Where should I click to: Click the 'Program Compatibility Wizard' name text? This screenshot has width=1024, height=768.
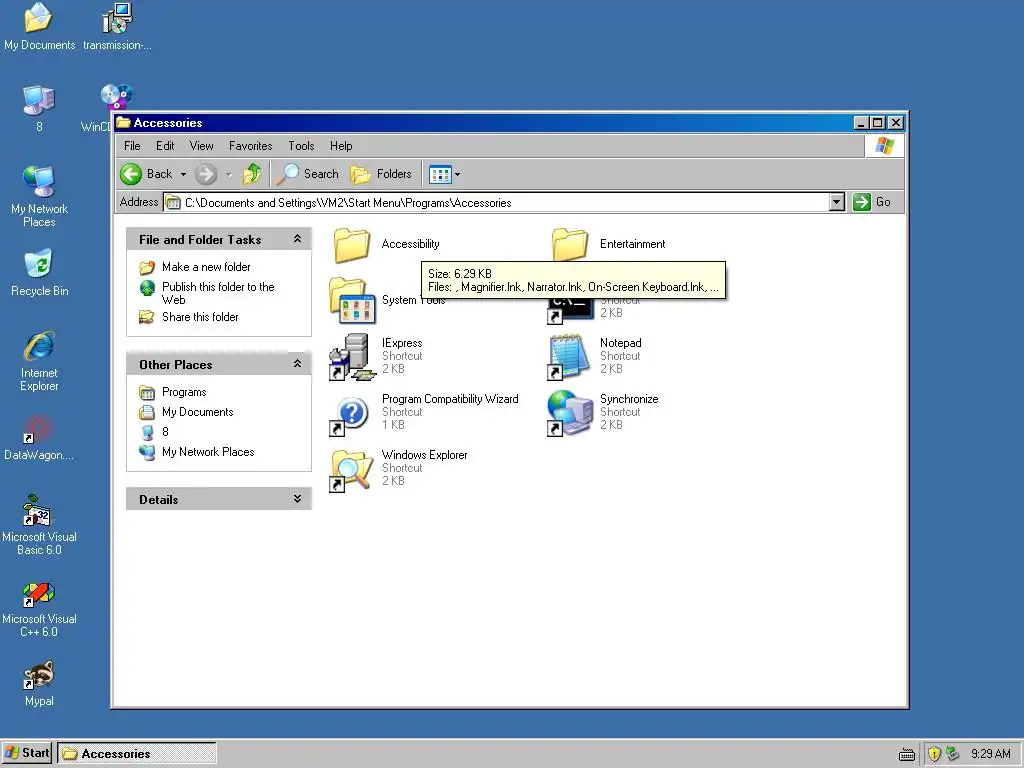450,399
